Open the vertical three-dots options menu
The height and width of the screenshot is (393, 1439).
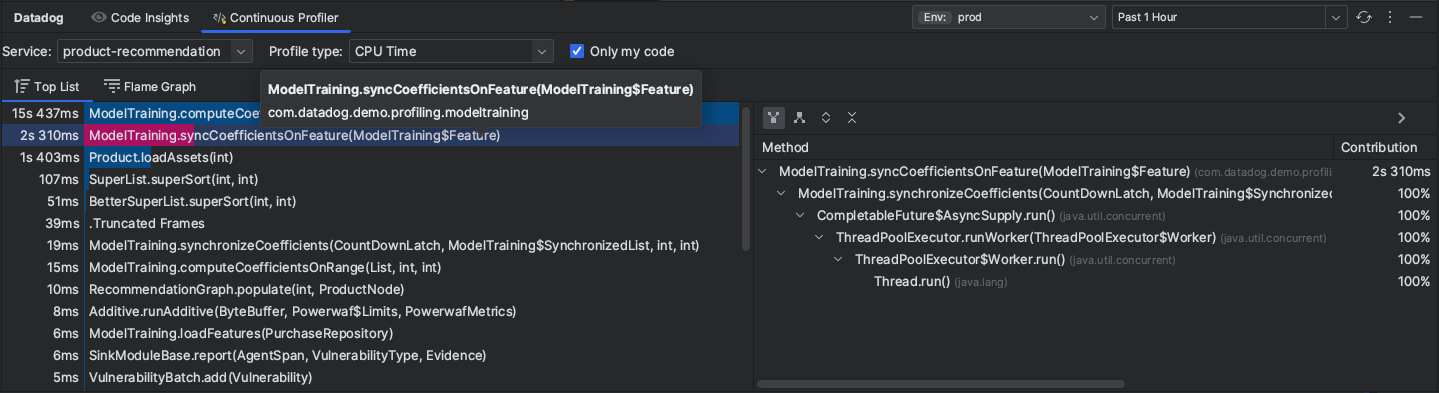(x=1390, y=18)
